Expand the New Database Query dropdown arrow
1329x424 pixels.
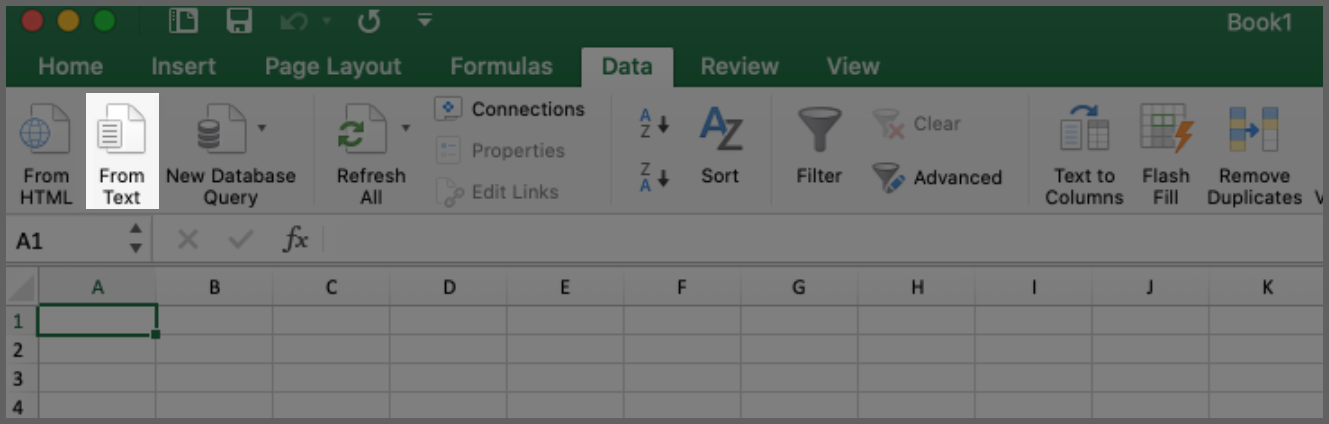click(262, 128)
